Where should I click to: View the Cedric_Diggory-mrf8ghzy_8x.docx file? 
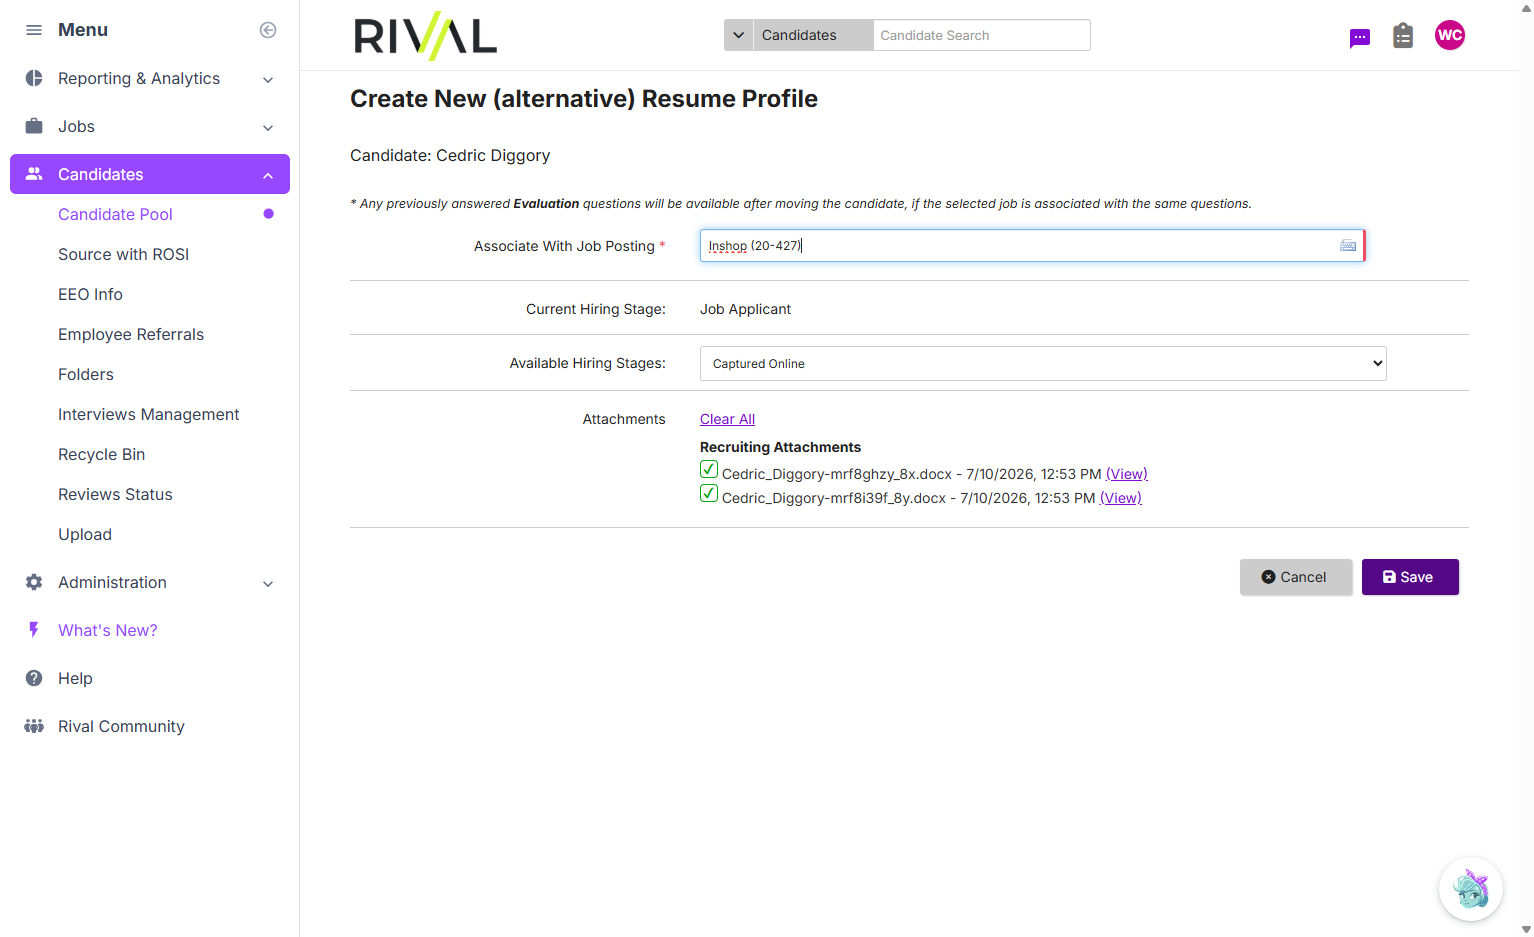[1126, 474]
